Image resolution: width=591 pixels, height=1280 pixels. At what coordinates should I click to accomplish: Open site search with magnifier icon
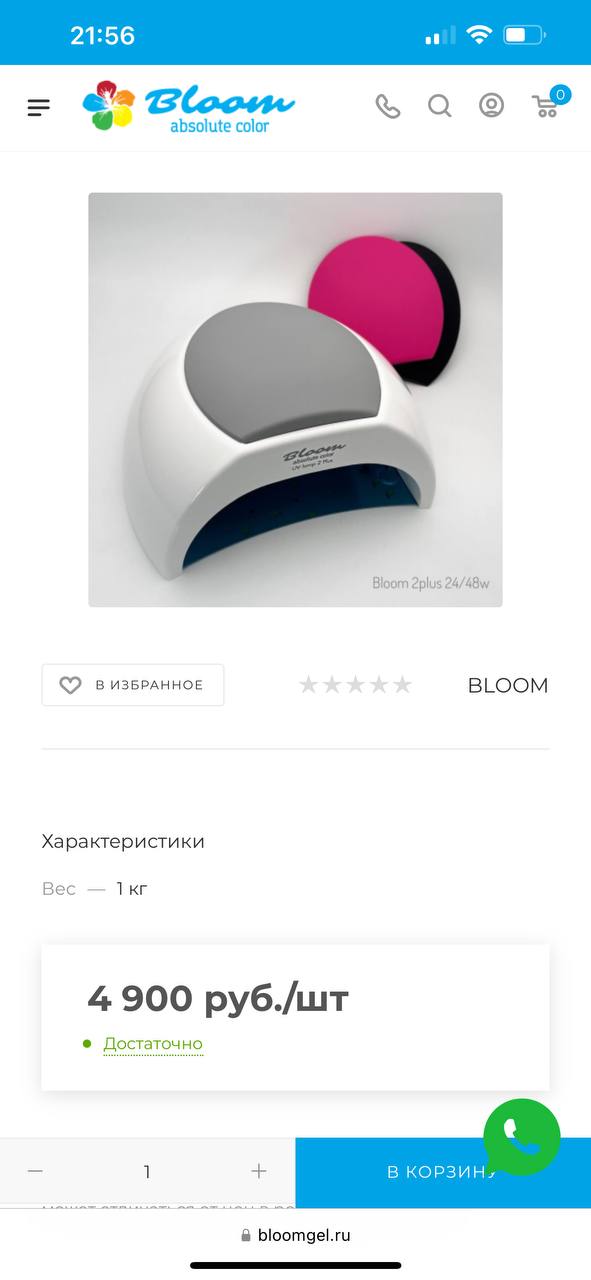point(439,106)
